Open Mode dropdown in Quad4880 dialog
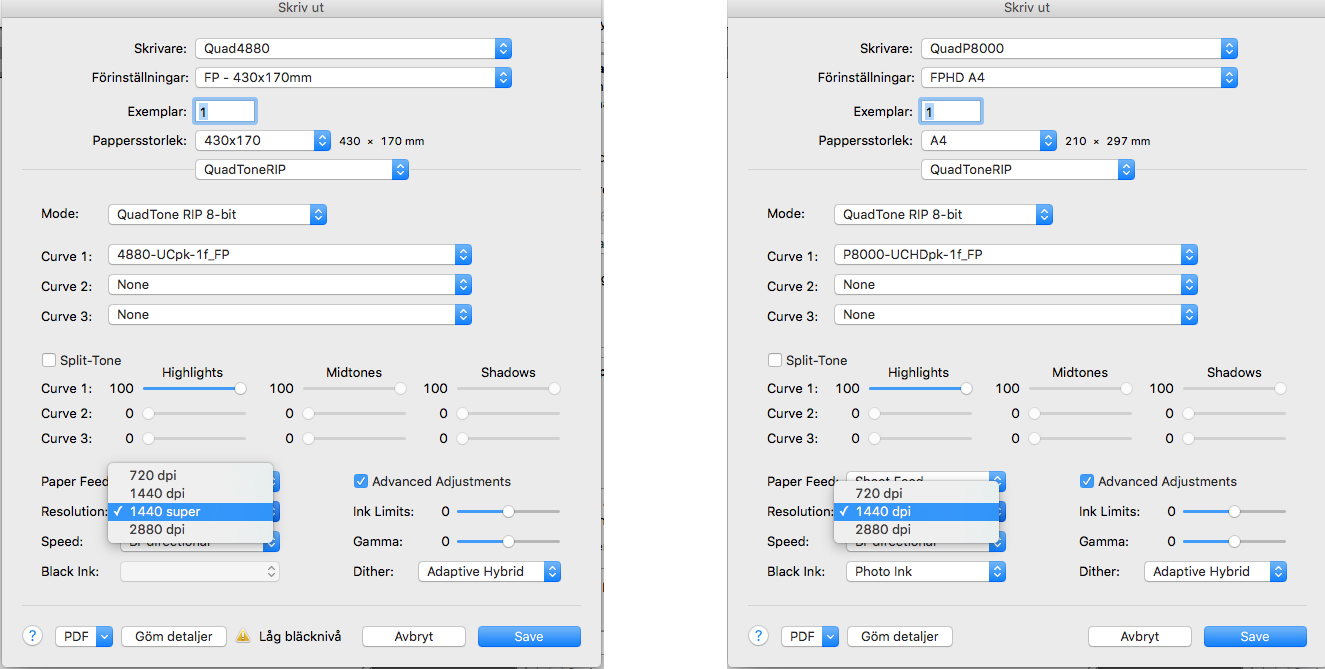The image size is (1325, 669). point(217,214)
